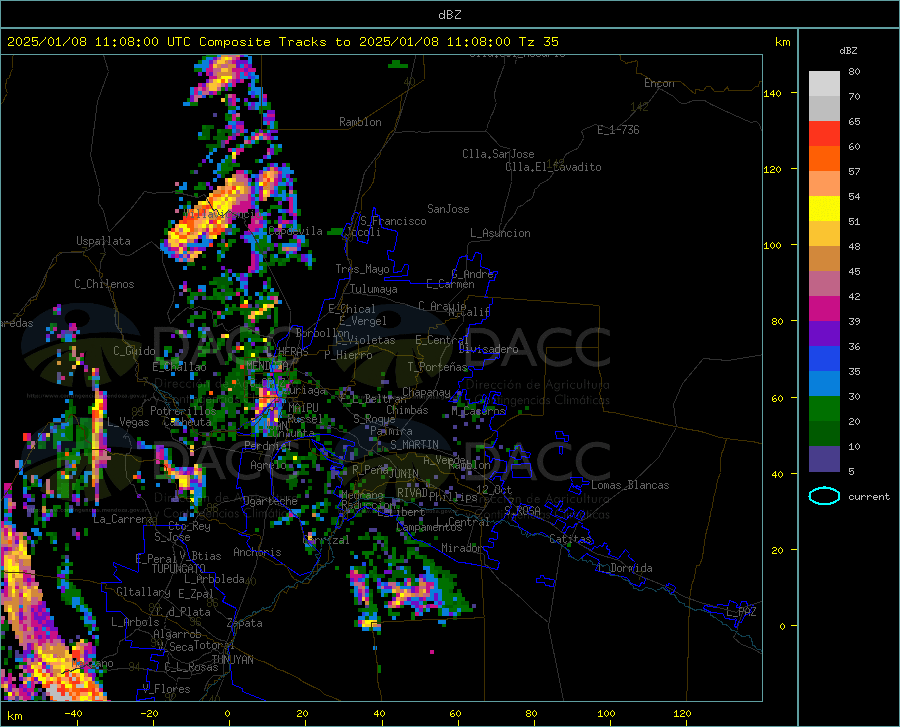
Task: Select the green 20 dBZ legend swatch
Action: 824,409
